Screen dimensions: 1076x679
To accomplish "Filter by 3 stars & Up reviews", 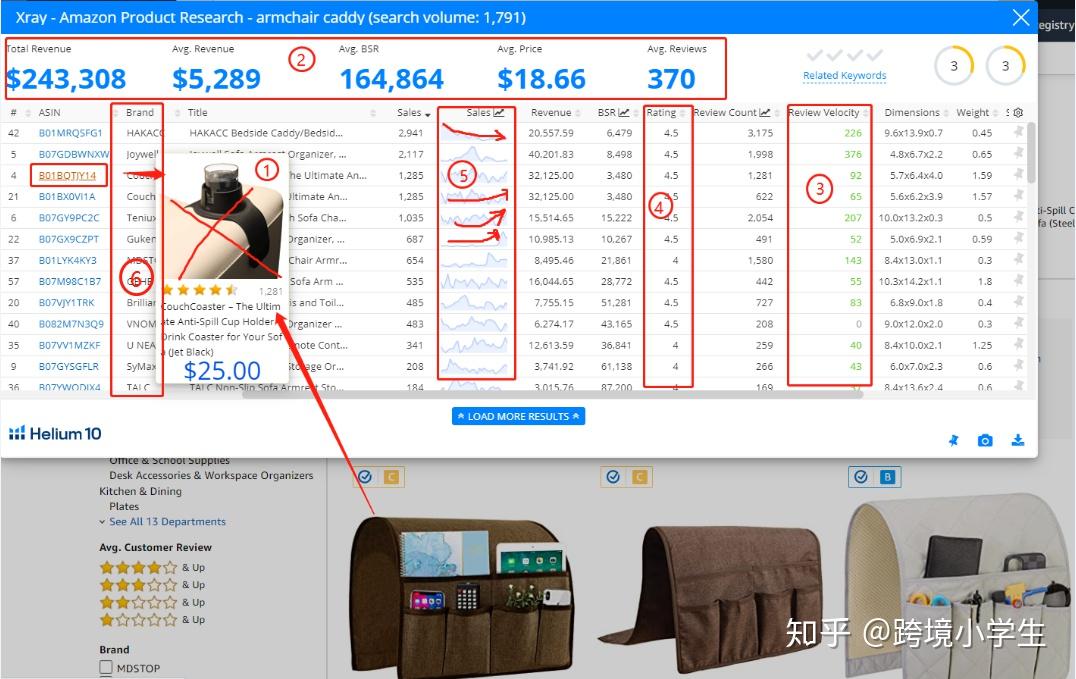I will coord(152,585).
